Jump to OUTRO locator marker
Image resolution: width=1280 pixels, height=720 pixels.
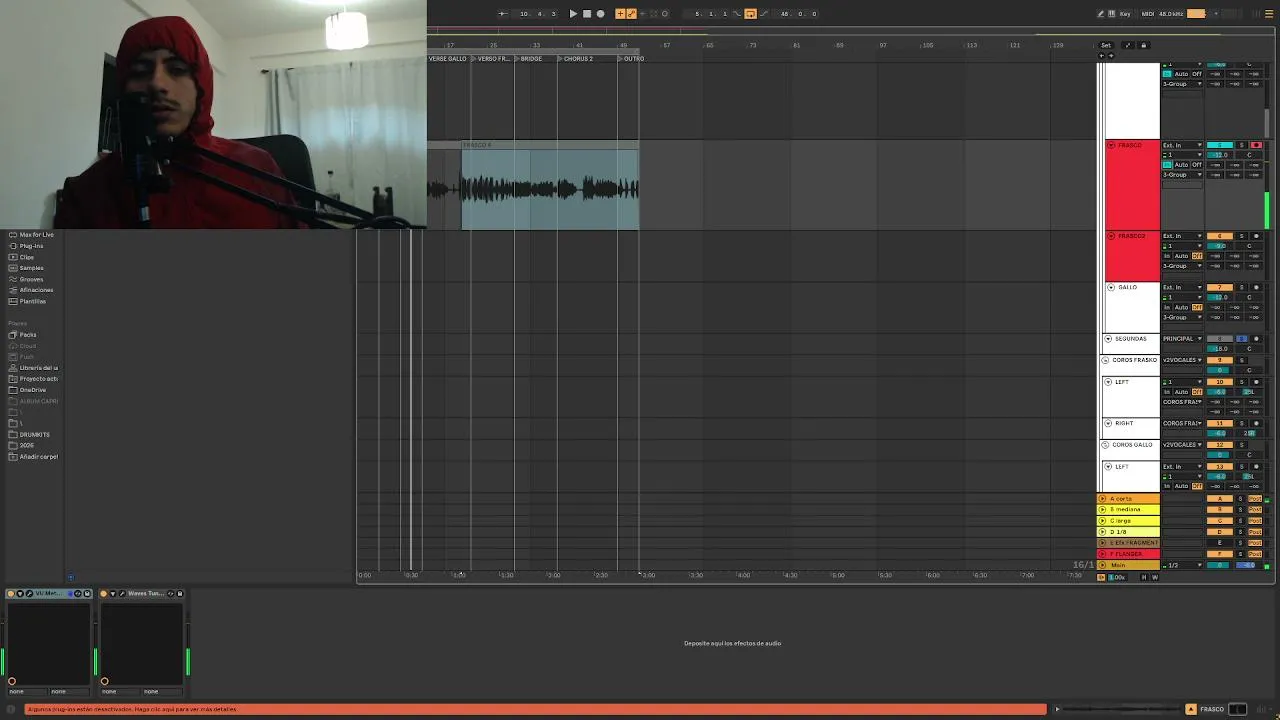pyautogui.click(x=634, y=59)
